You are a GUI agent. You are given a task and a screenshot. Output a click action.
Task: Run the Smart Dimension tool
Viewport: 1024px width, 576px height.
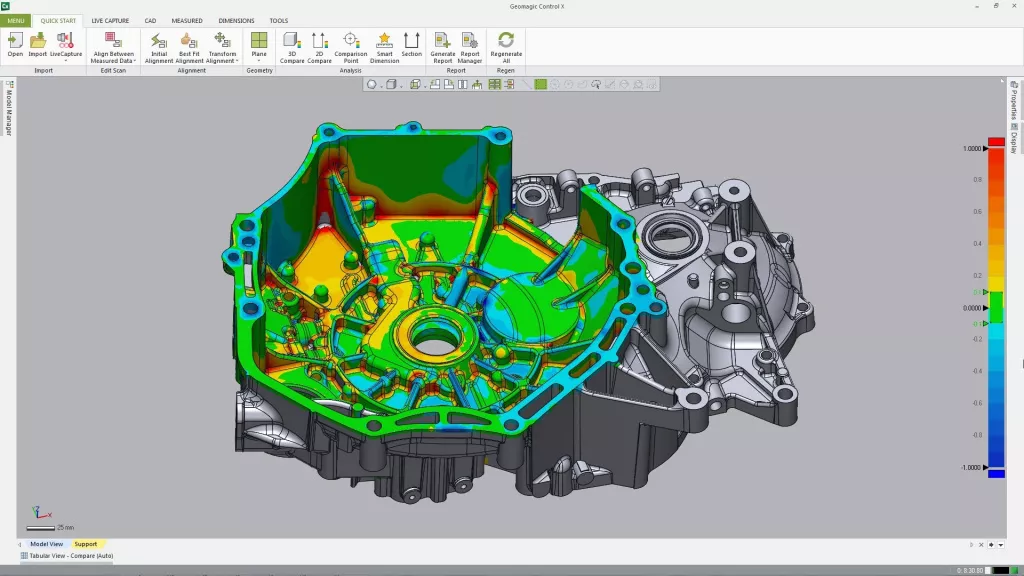(x=384, y=45)
